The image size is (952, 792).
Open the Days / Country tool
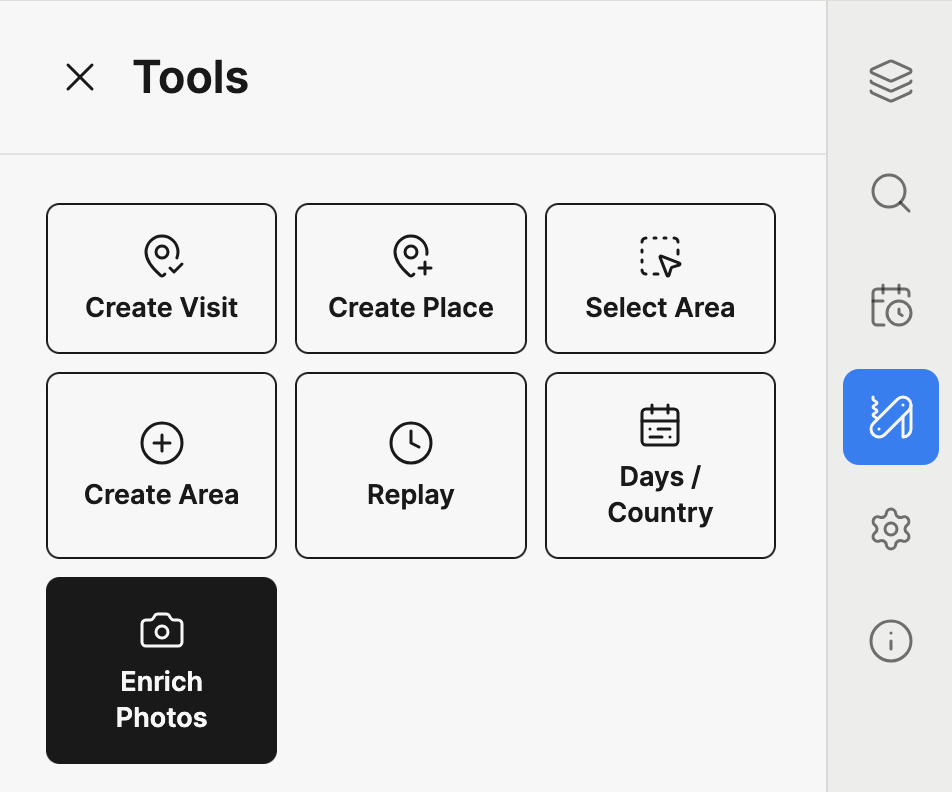pos(660,465)
